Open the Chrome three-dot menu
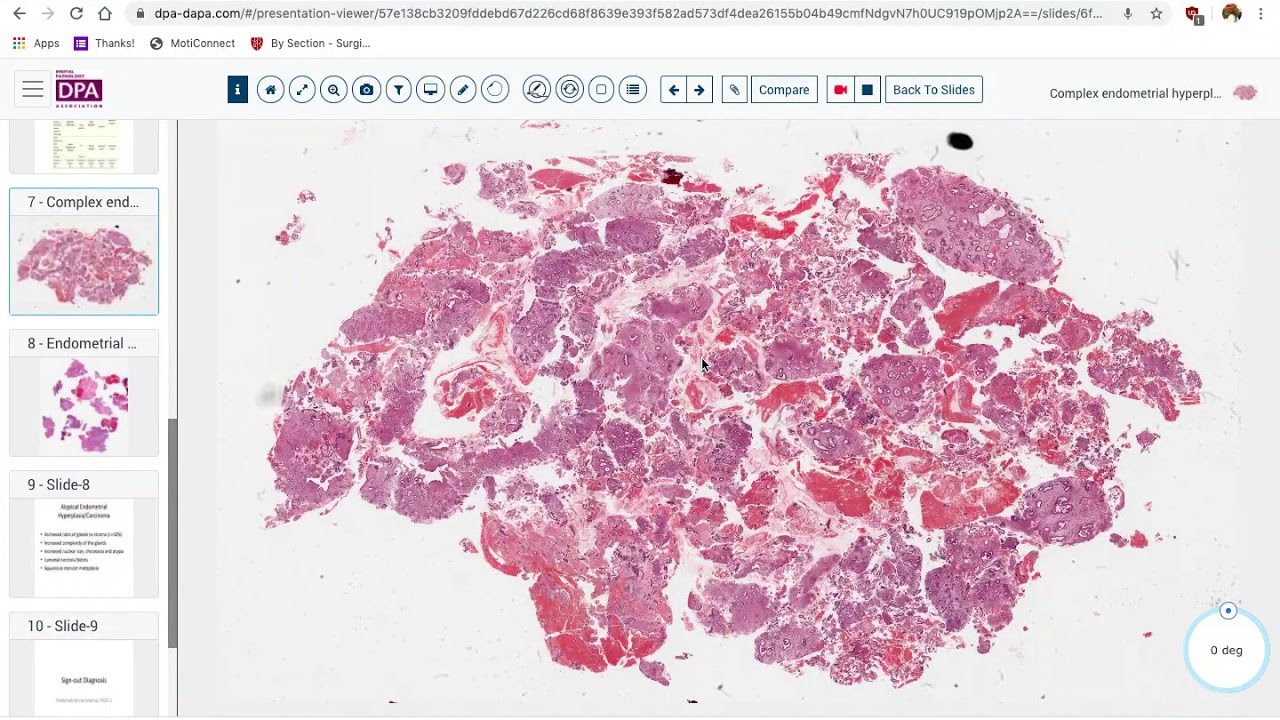 pos(1262,14)
